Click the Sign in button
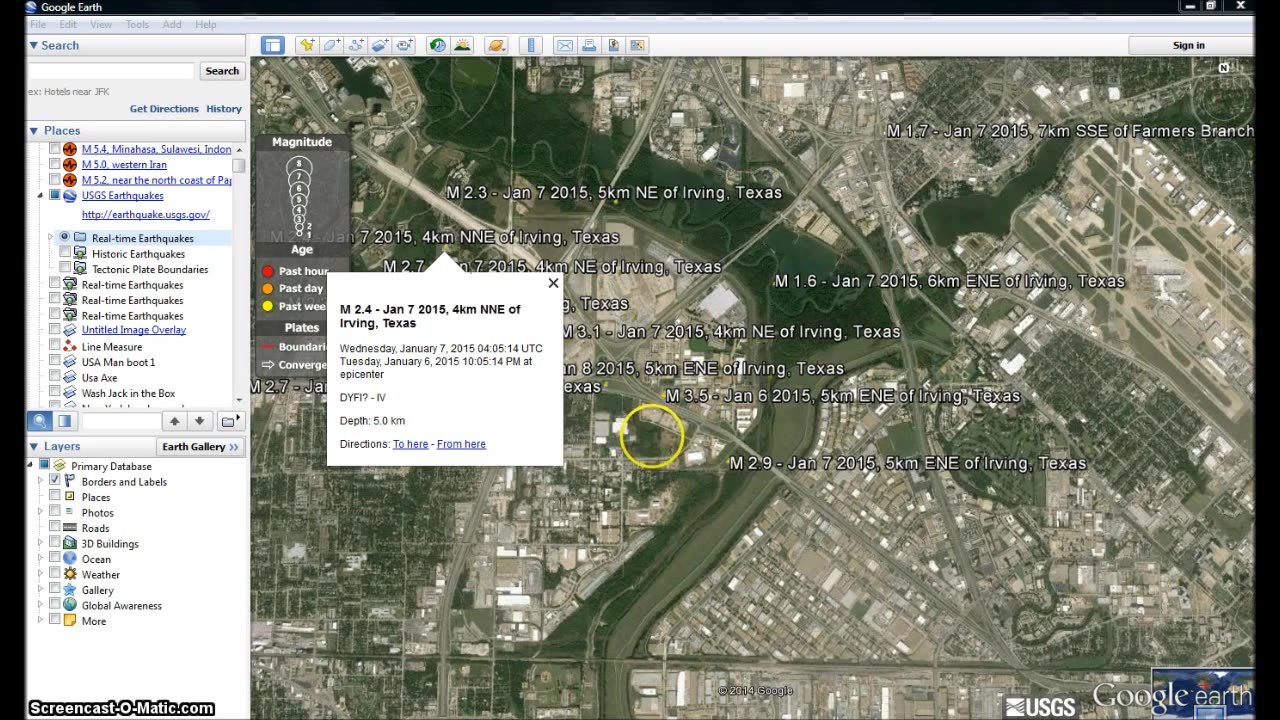Screen dimensions: 1280x720 click(1189, 45)
